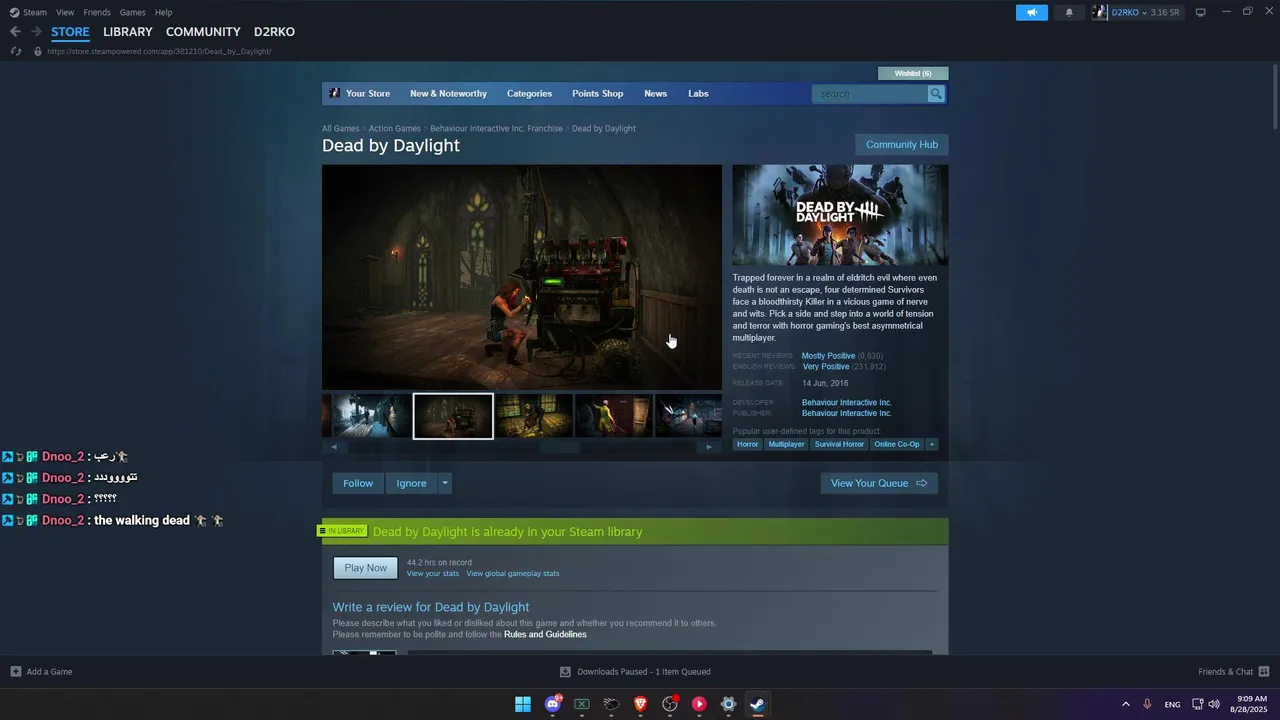Reload the store page
This screenshot has height=720, width=1280.
tap(16, 51)
